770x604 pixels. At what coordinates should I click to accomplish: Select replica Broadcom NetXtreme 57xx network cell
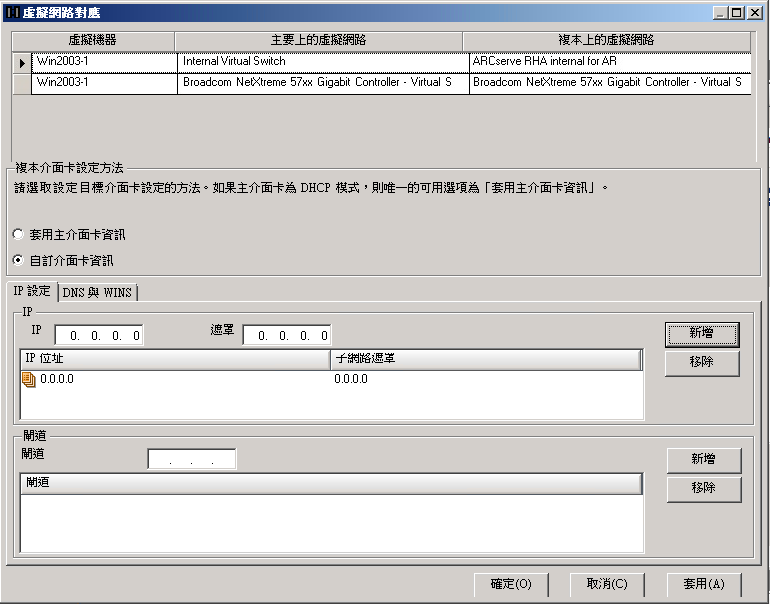pyautogui.click(x=610, y=83)
